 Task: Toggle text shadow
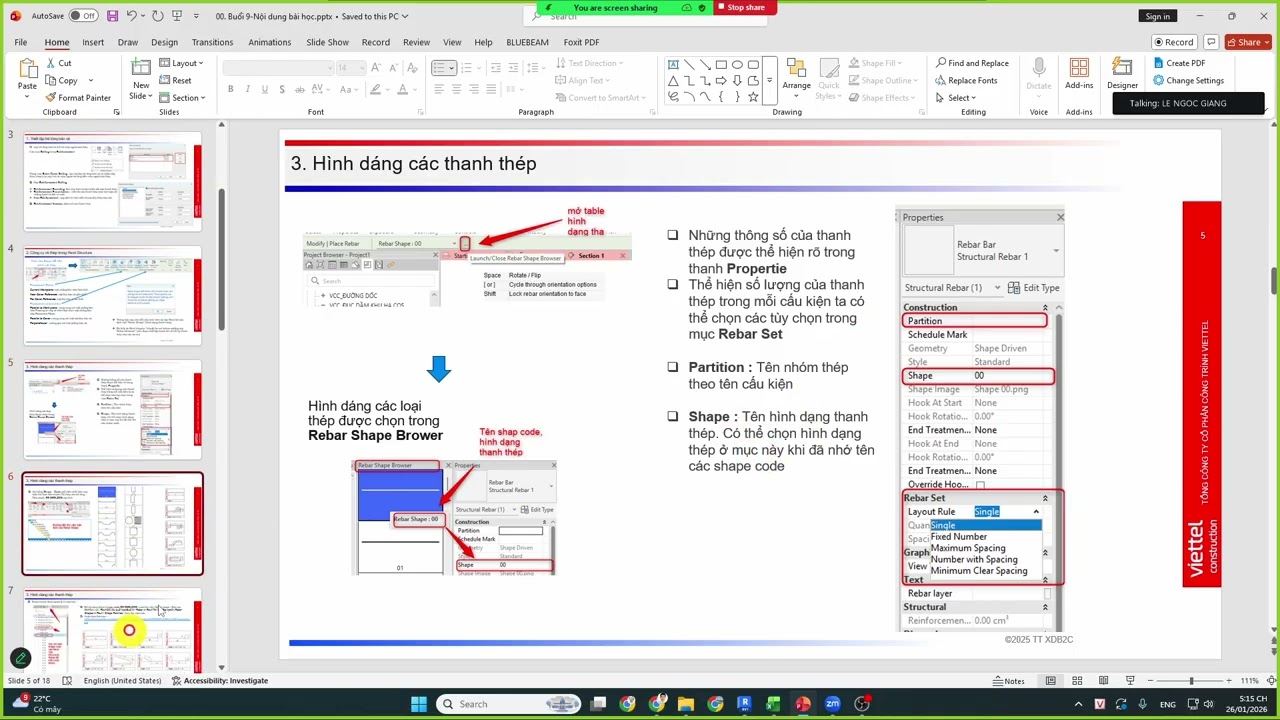tap(282, 89)
